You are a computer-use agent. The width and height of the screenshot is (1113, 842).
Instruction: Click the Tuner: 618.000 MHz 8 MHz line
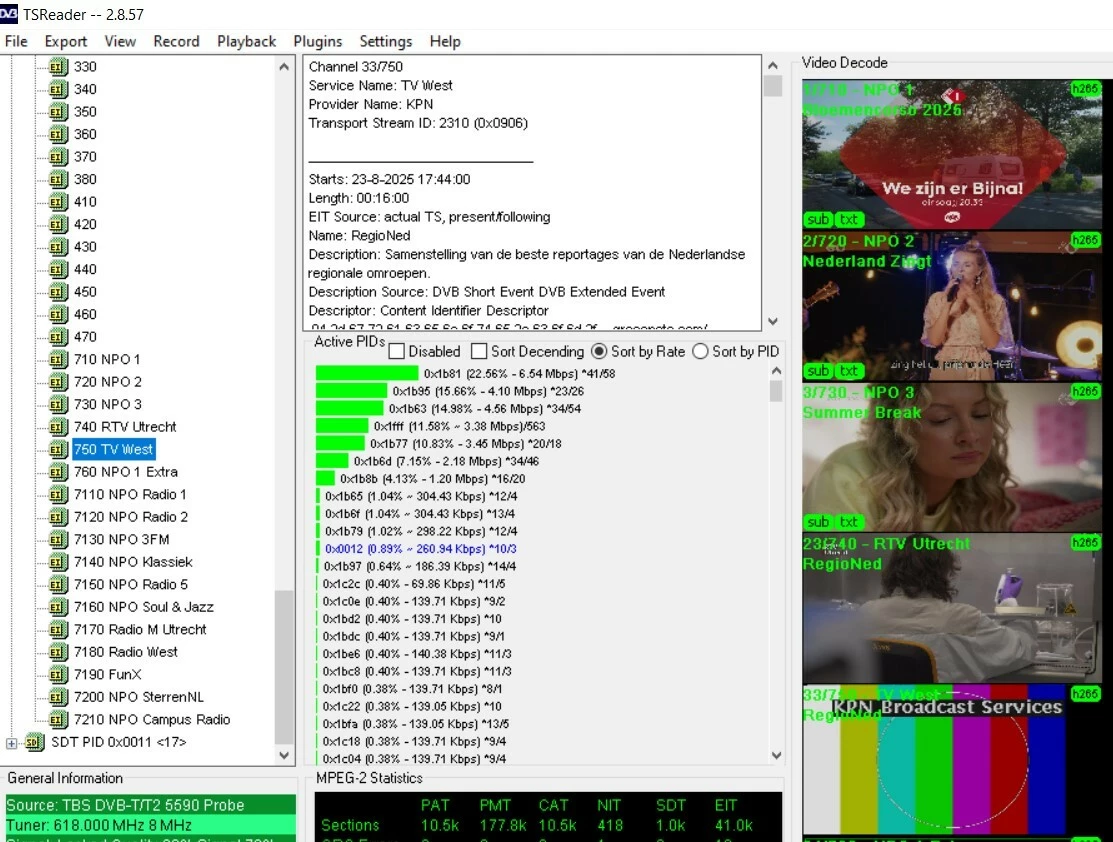[150, 825]
